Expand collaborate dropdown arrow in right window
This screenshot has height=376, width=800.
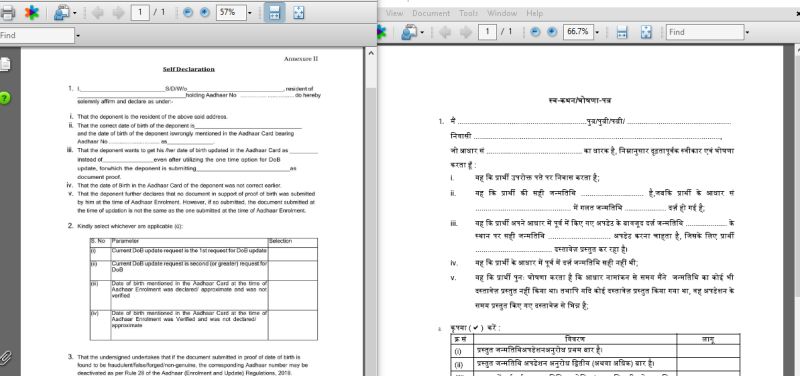[x=422, y=33]
